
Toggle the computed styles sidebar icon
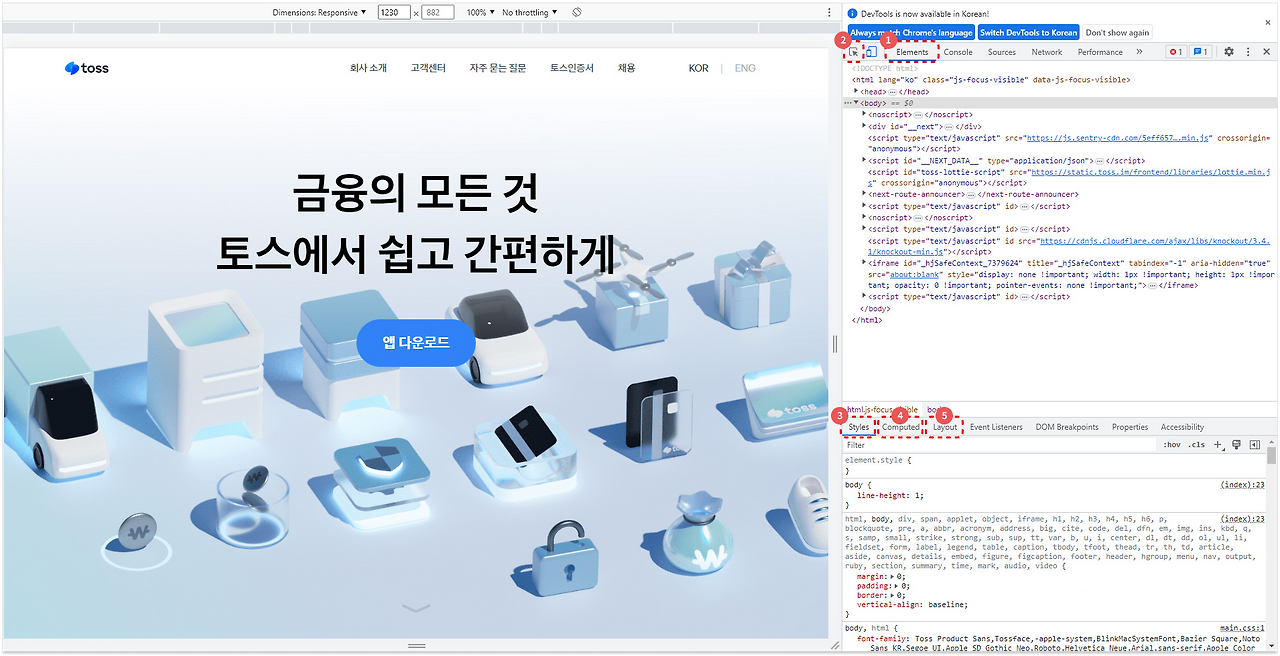pyautogui.click(x=1255, y=445)
